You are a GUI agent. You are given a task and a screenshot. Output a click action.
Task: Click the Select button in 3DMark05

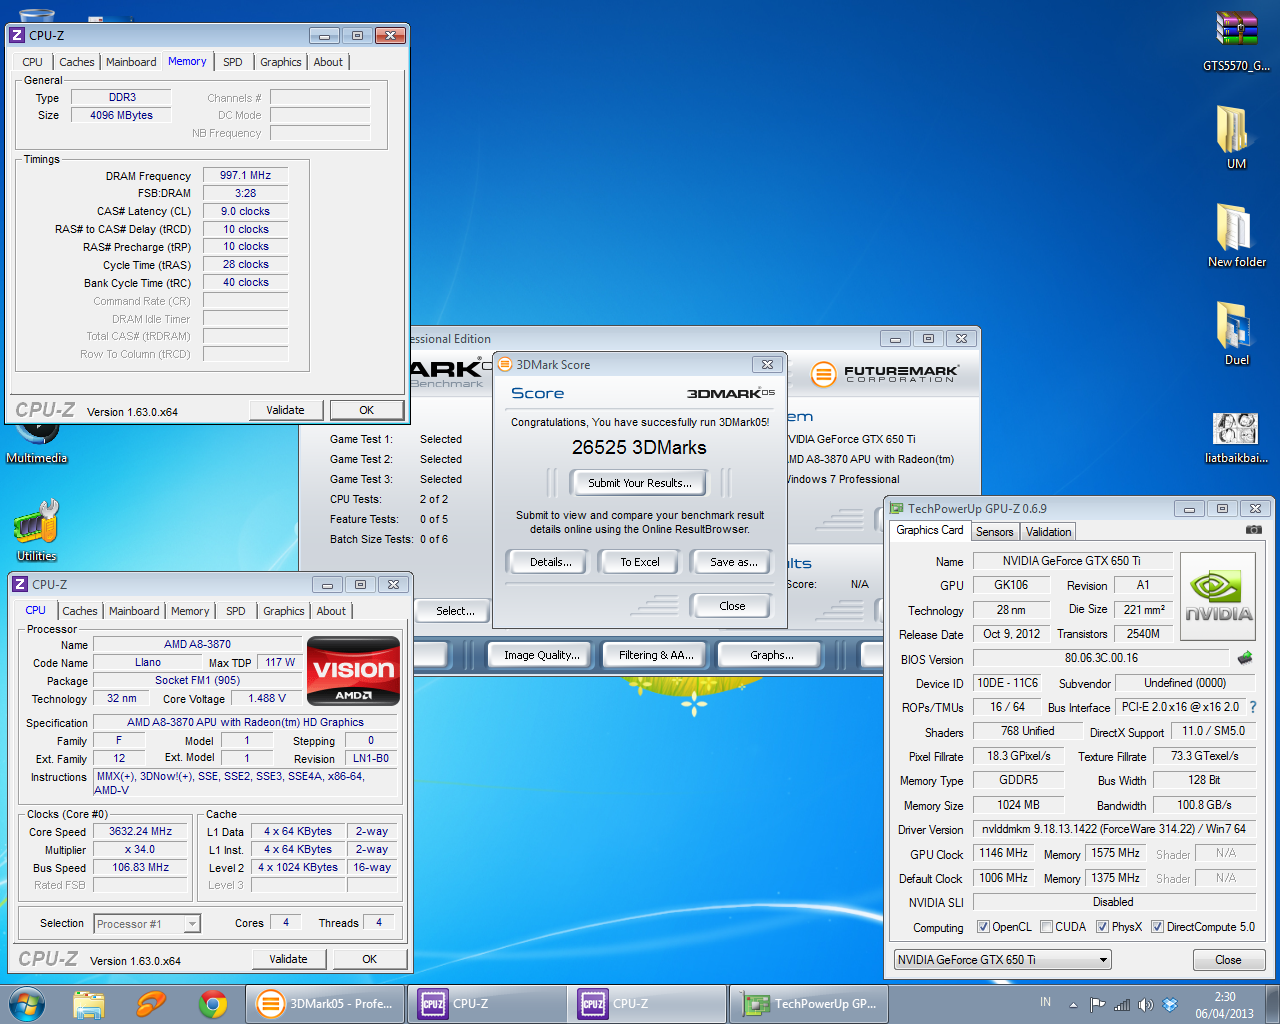[x=456, y=611]
